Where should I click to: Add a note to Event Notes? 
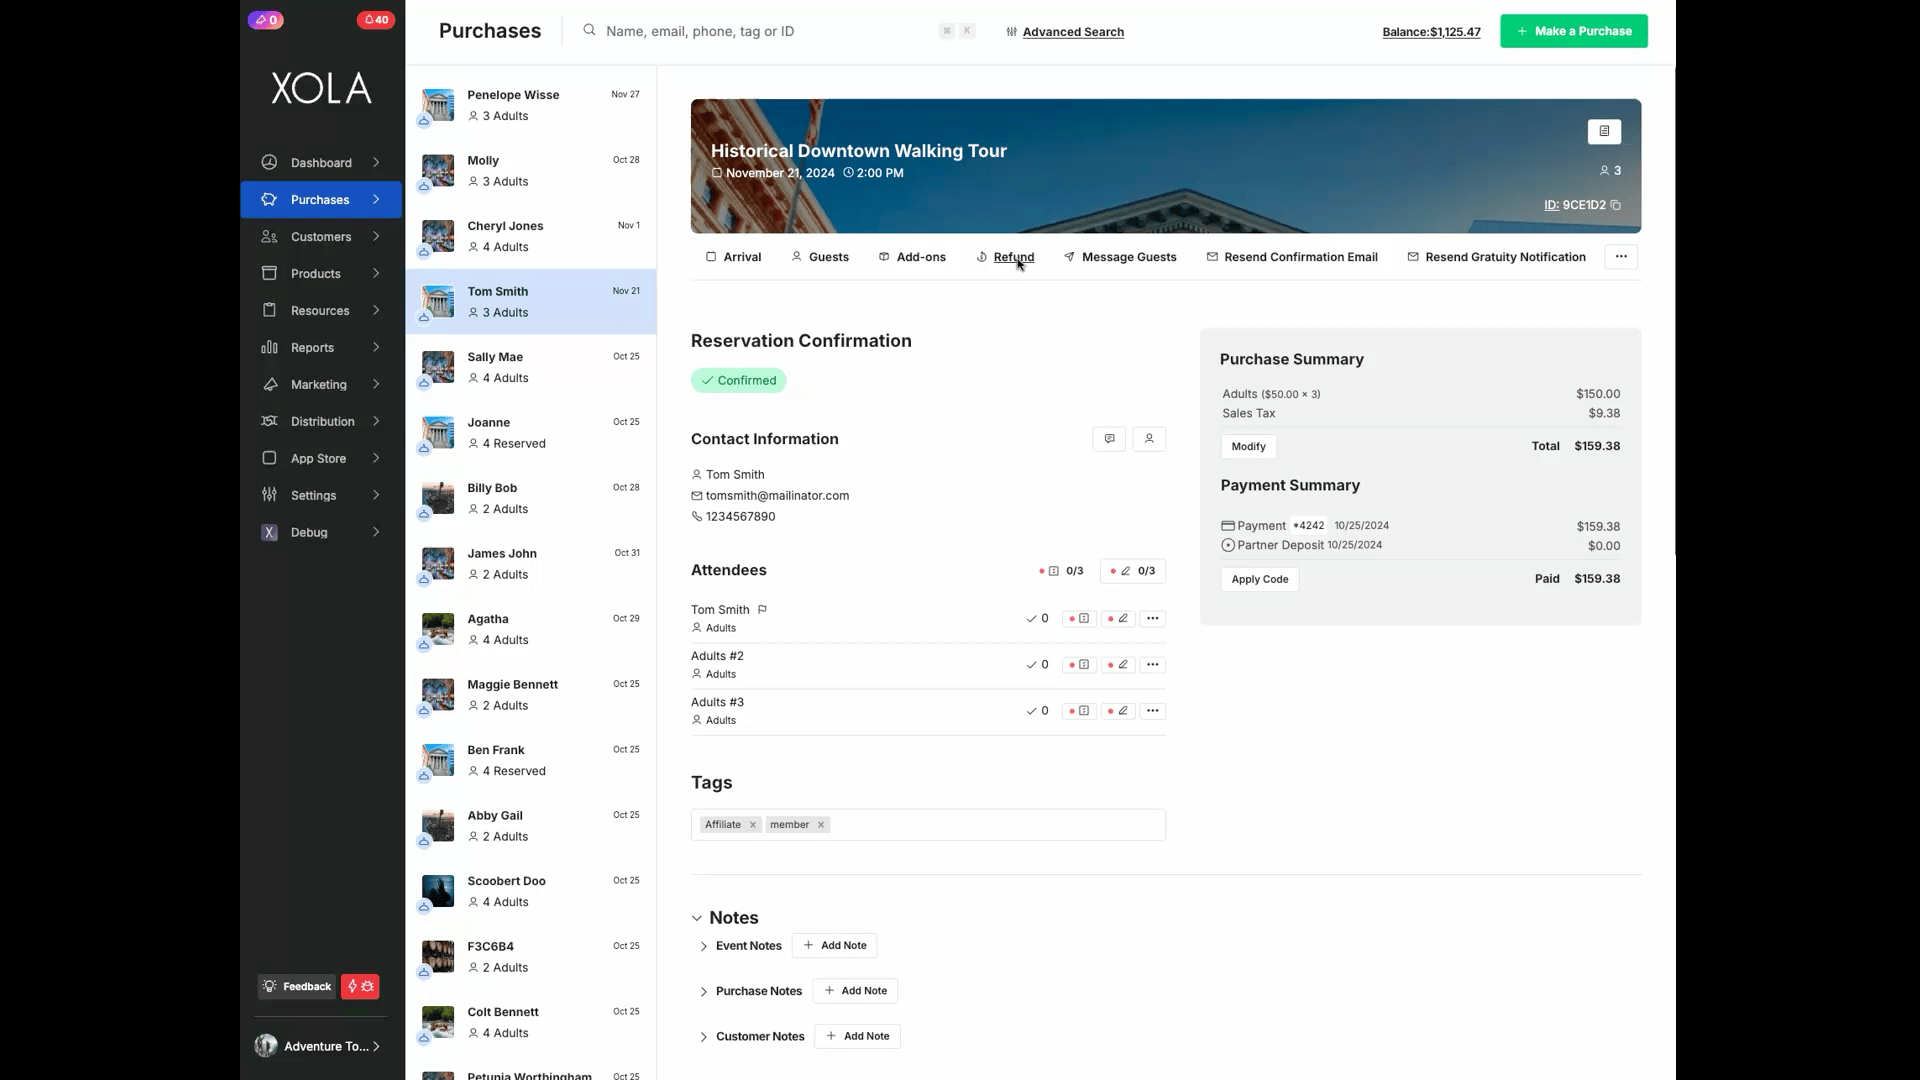pos(835,946)
